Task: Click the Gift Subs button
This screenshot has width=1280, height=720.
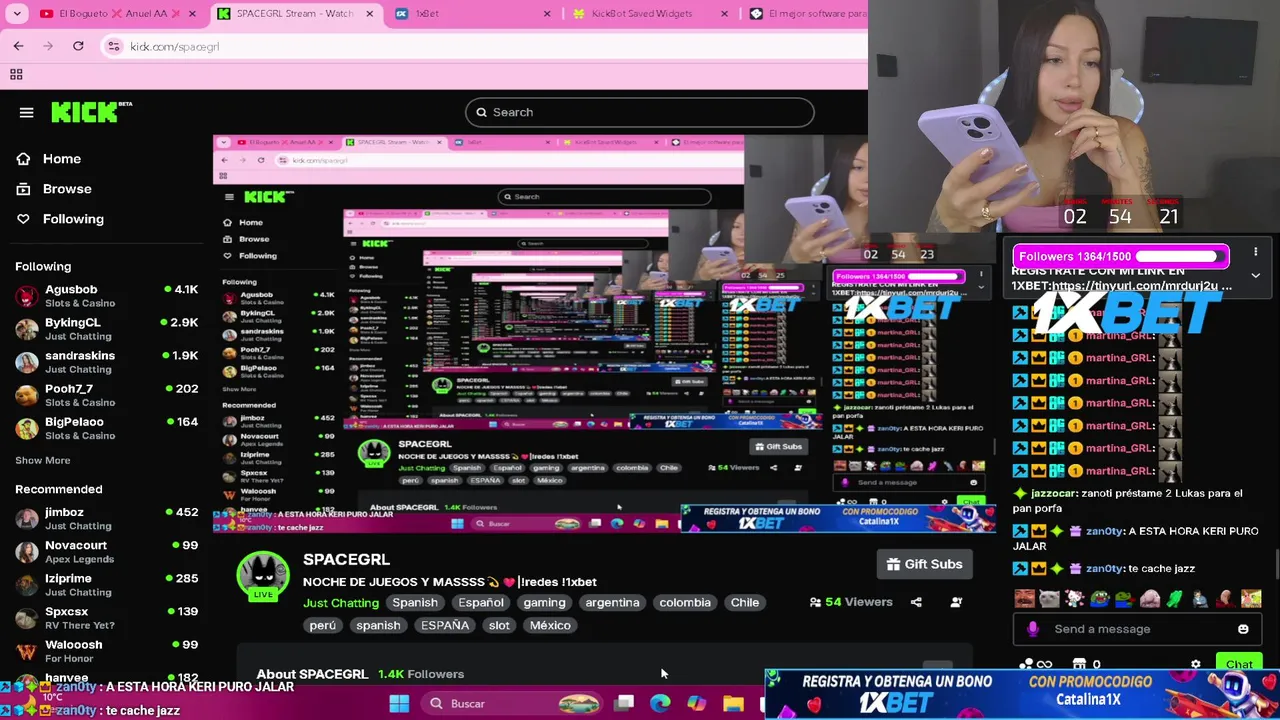Action: tap(925, 564)
